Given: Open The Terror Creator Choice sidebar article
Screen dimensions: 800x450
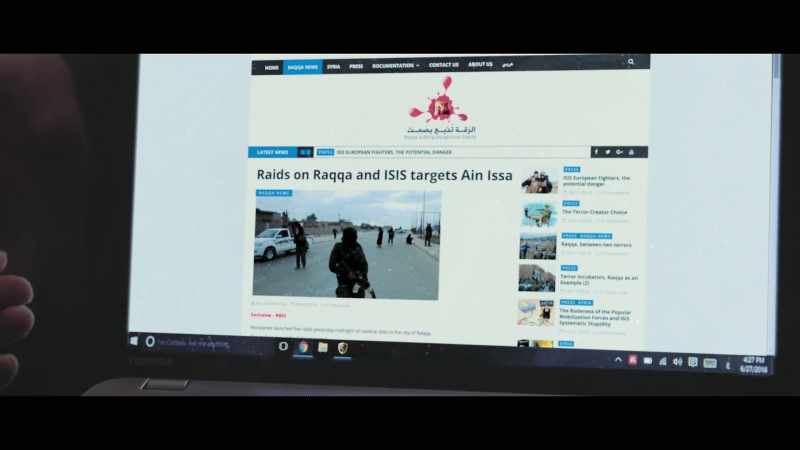Looking at the screenshot, I should click(594, 212).
